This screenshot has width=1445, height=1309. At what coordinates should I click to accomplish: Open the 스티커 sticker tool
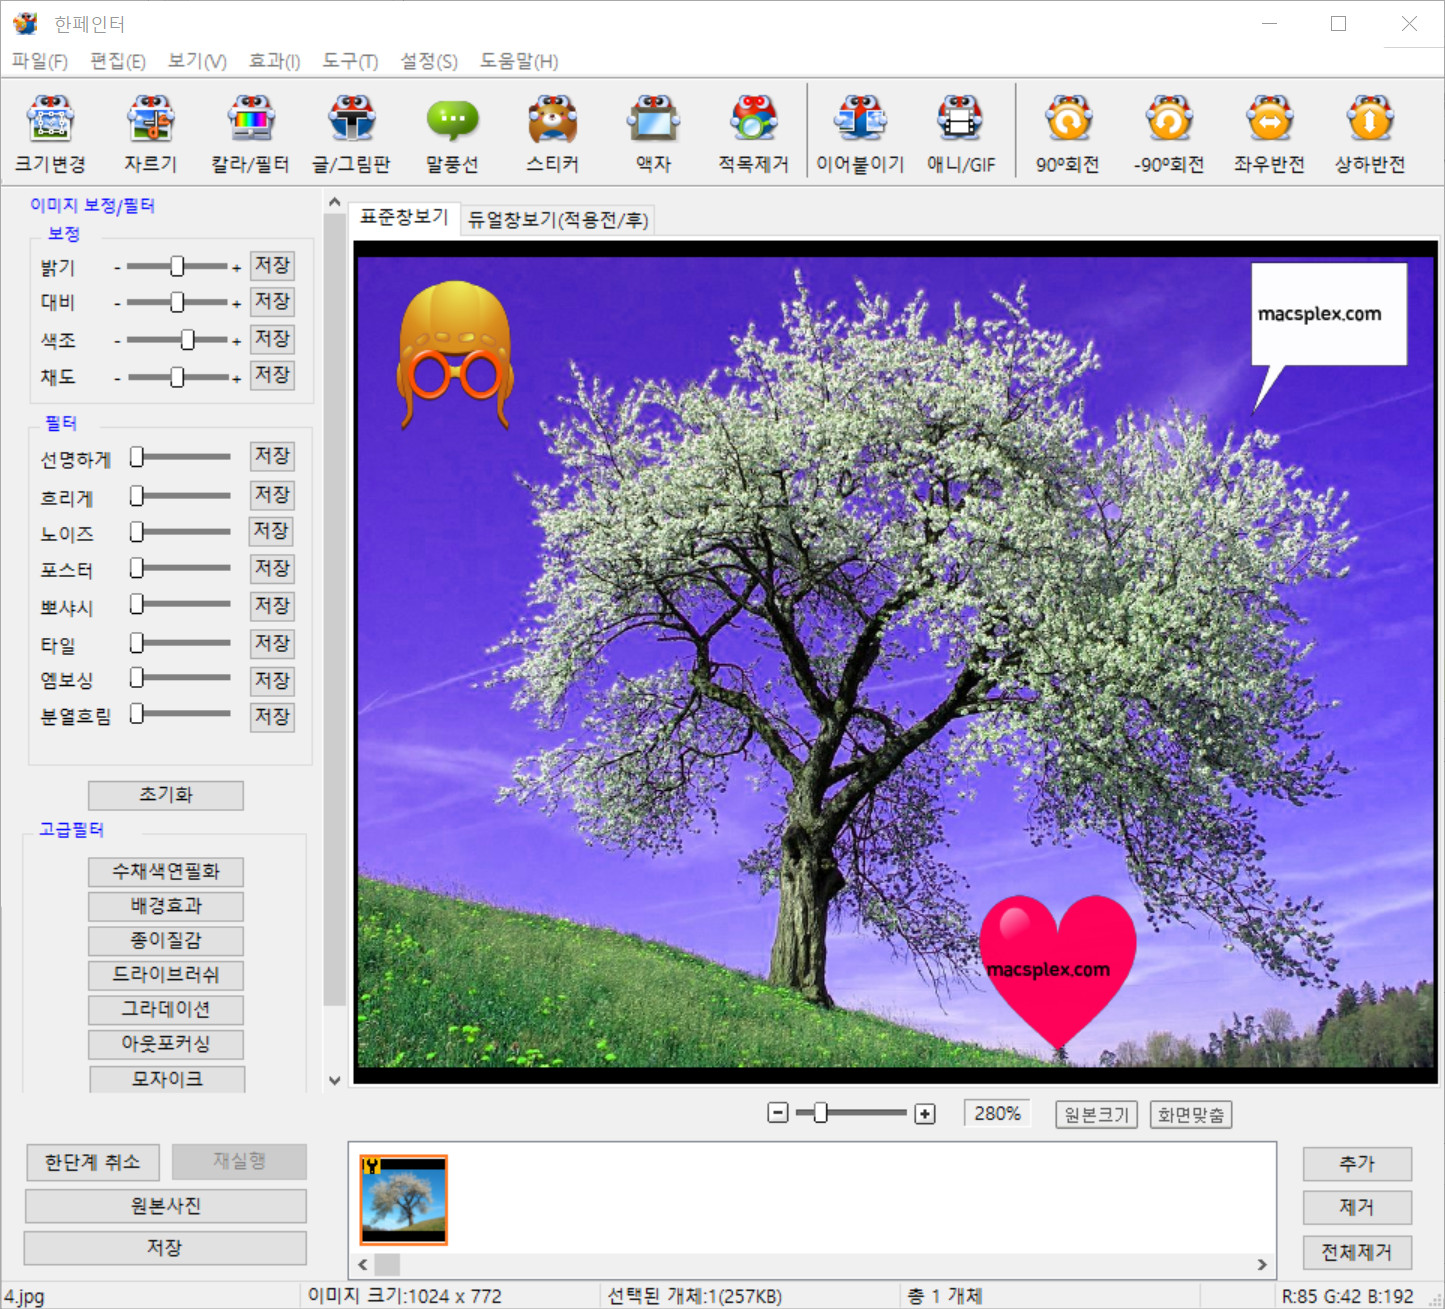[553, 135]
